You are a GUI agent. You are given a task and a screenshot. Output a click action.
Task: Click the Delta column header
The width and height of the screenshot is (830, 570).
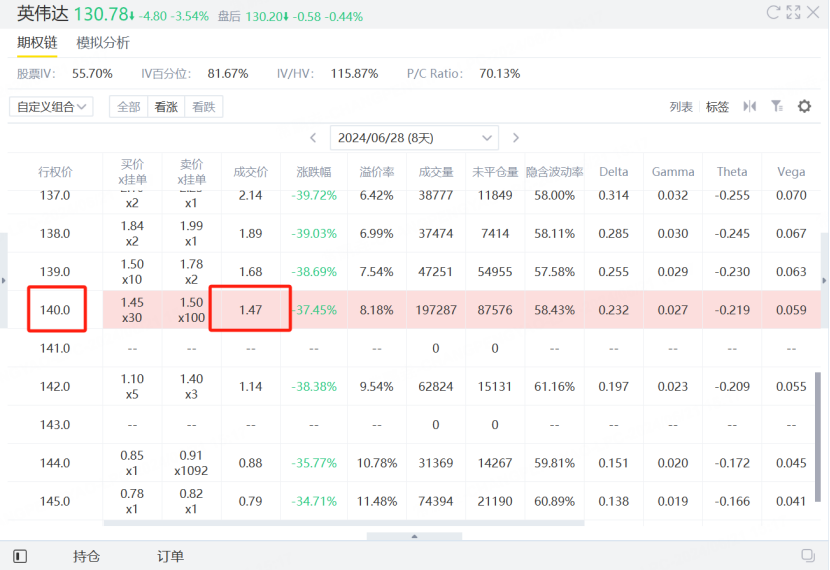click(x=614, y=172)
